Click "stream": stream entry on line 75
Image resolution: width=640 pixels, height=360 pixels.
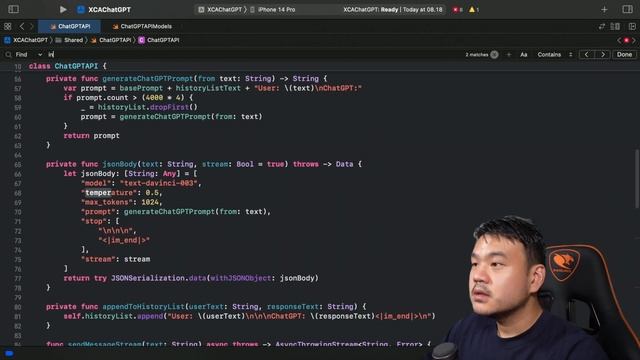116,259
